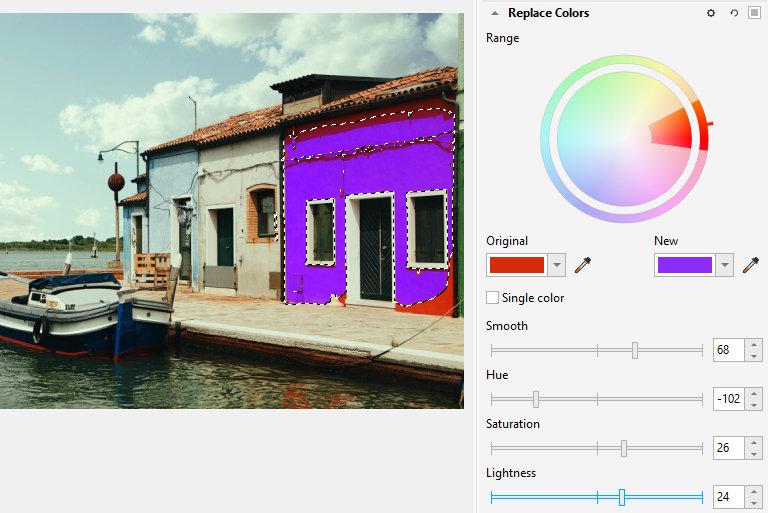Viewport: 768px width, 513px height.
Task: Click the Saturation slider handle
Action: click(624, 448)
